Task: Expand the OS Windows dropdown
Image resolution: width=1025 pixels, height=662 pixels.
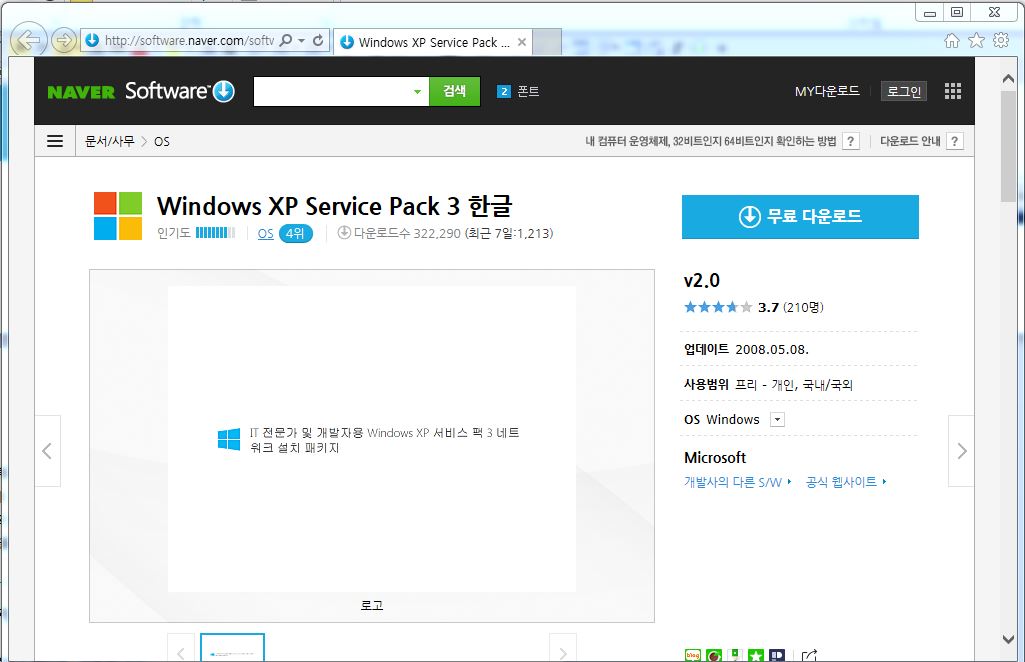Action: point(777,420)
